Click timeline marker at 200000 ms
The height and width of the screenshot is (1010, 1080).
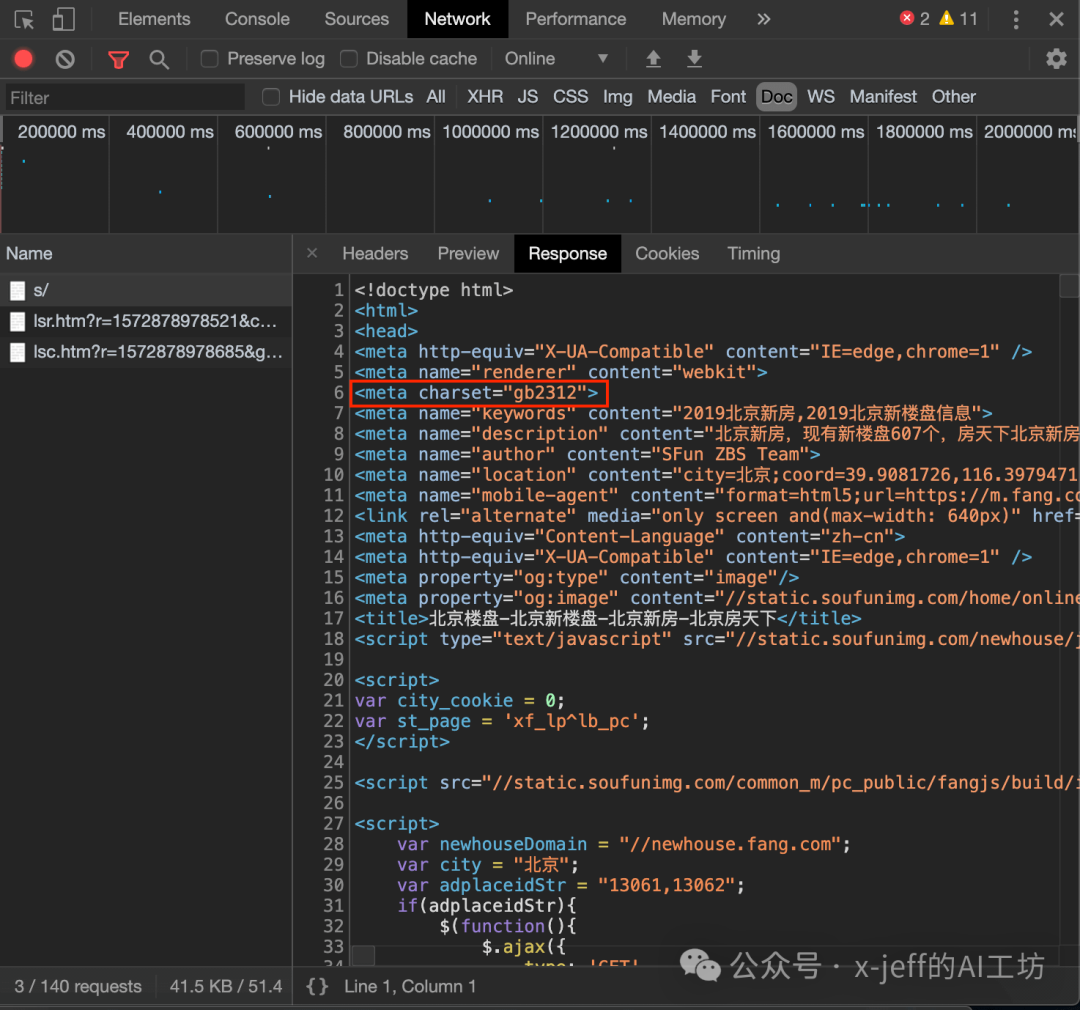point(61,132)
